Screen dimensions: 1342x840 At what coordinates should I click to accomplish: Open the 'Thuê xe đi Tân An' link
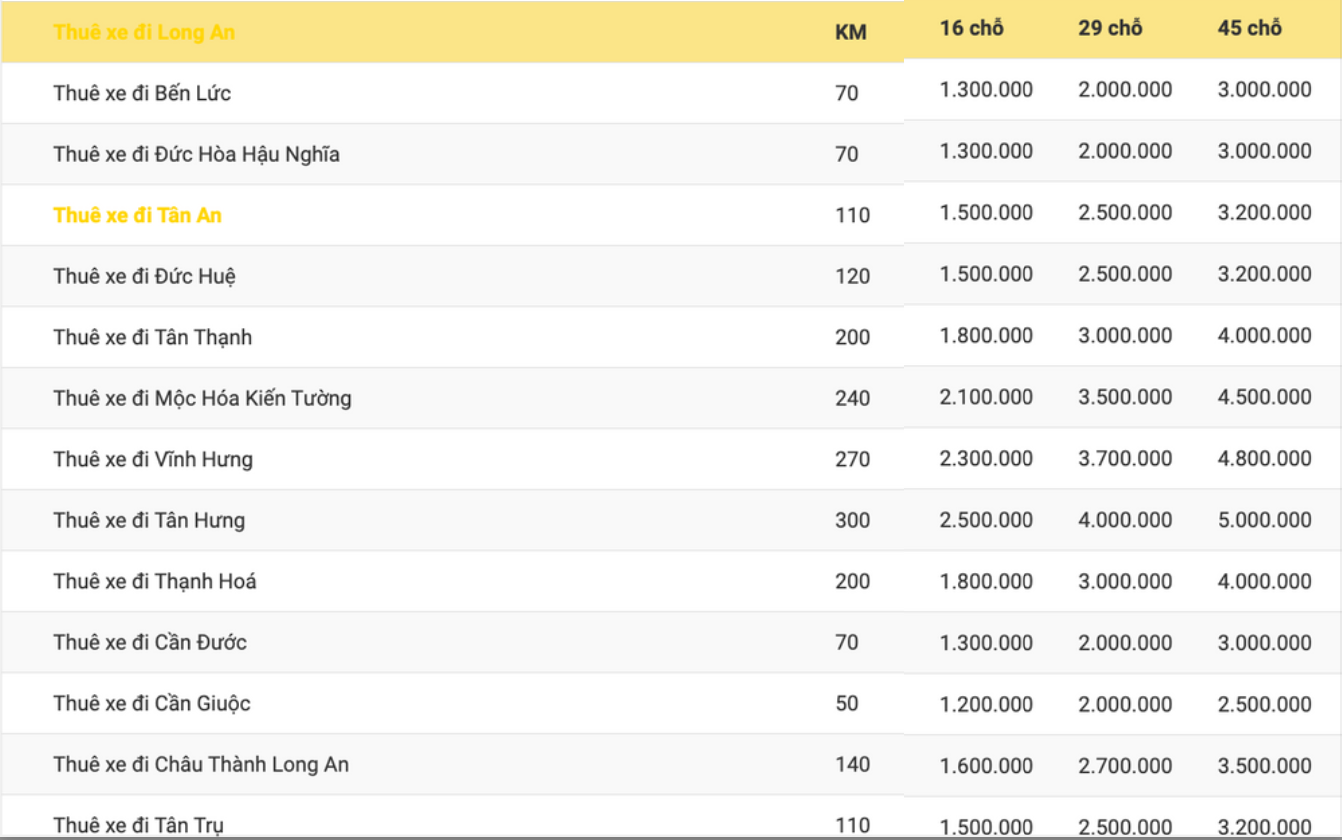pyautogui.click(x=137, y=215)
